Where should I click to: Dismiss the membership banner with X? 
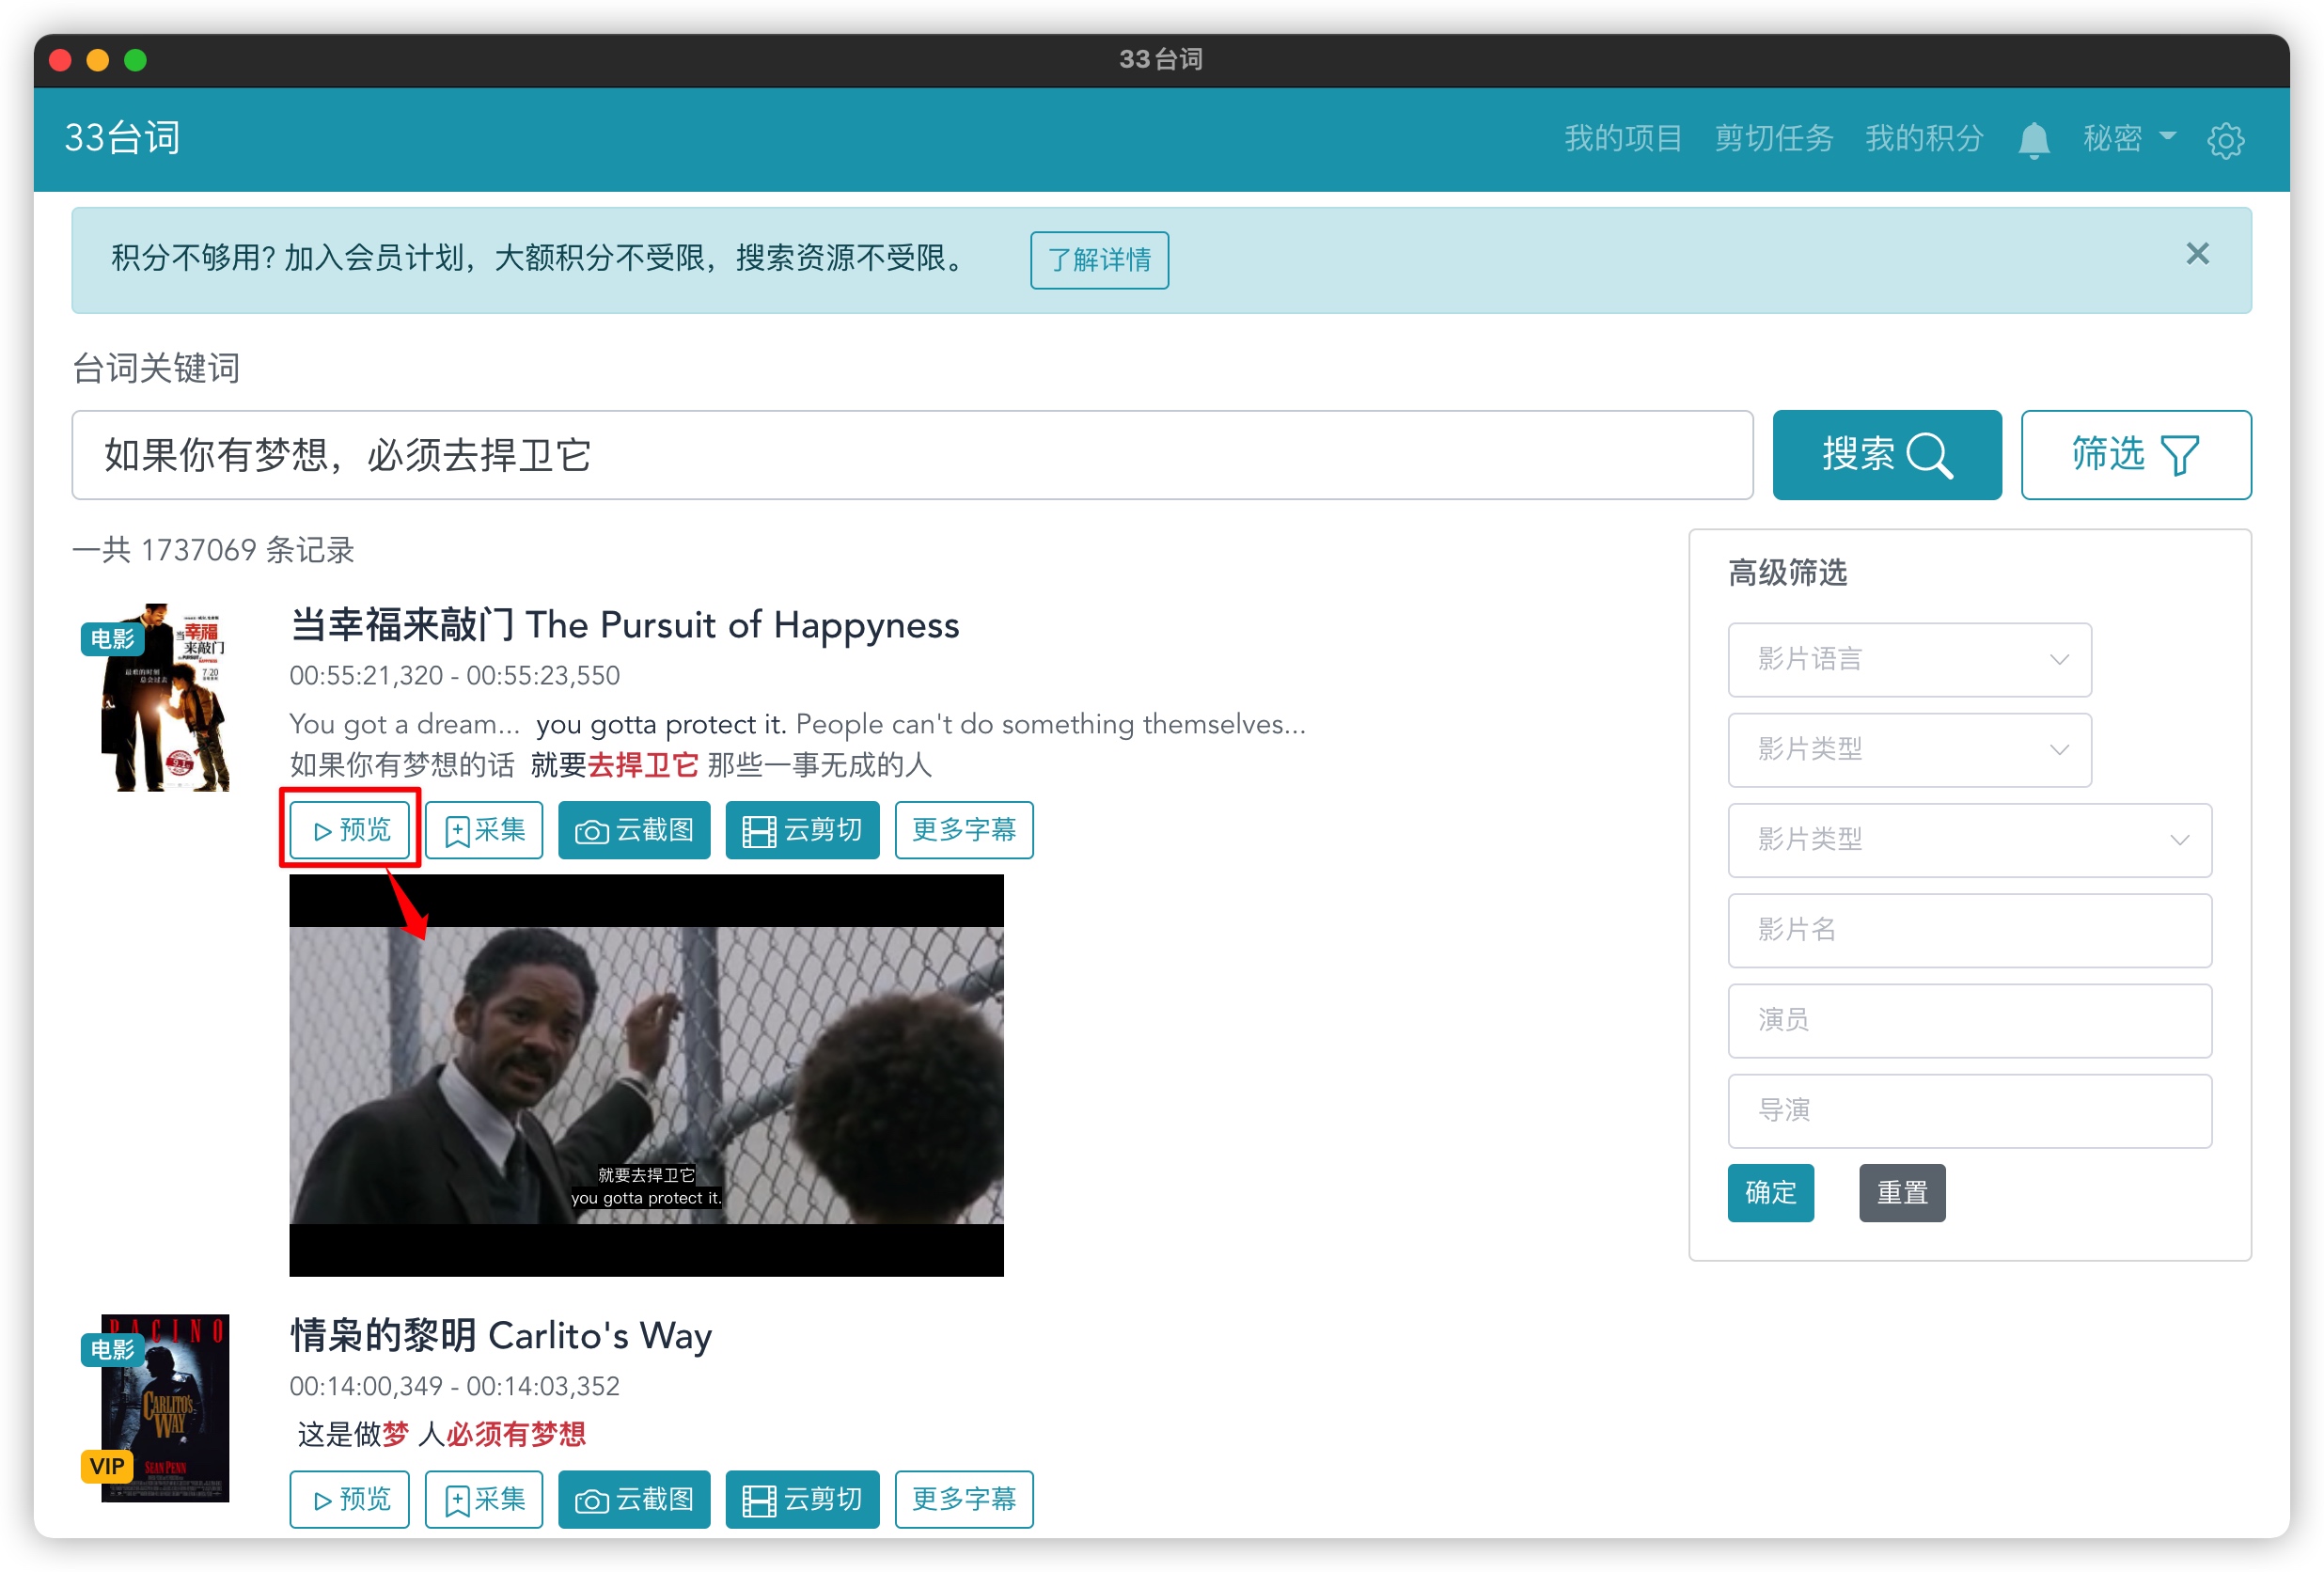[x=2197, y=254]
